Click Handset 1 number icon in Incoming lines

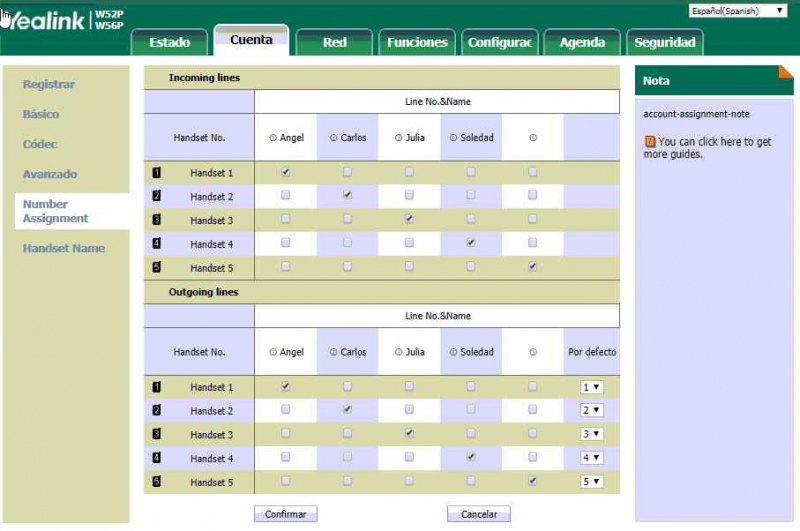pos(156,173)
